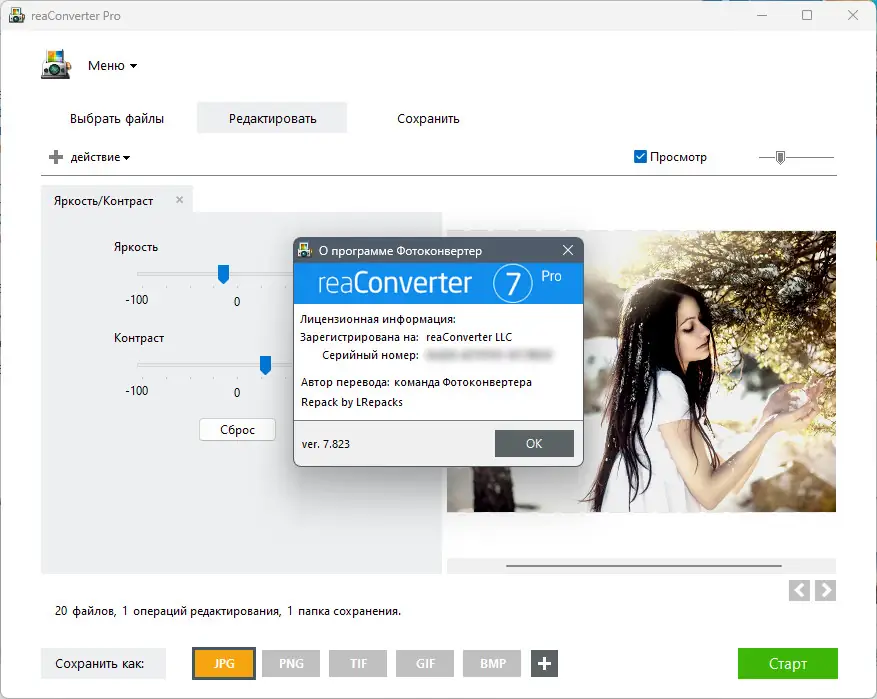Select TIF output format
The height and width of the screenshot is (699, 877).
coord(358,663)
